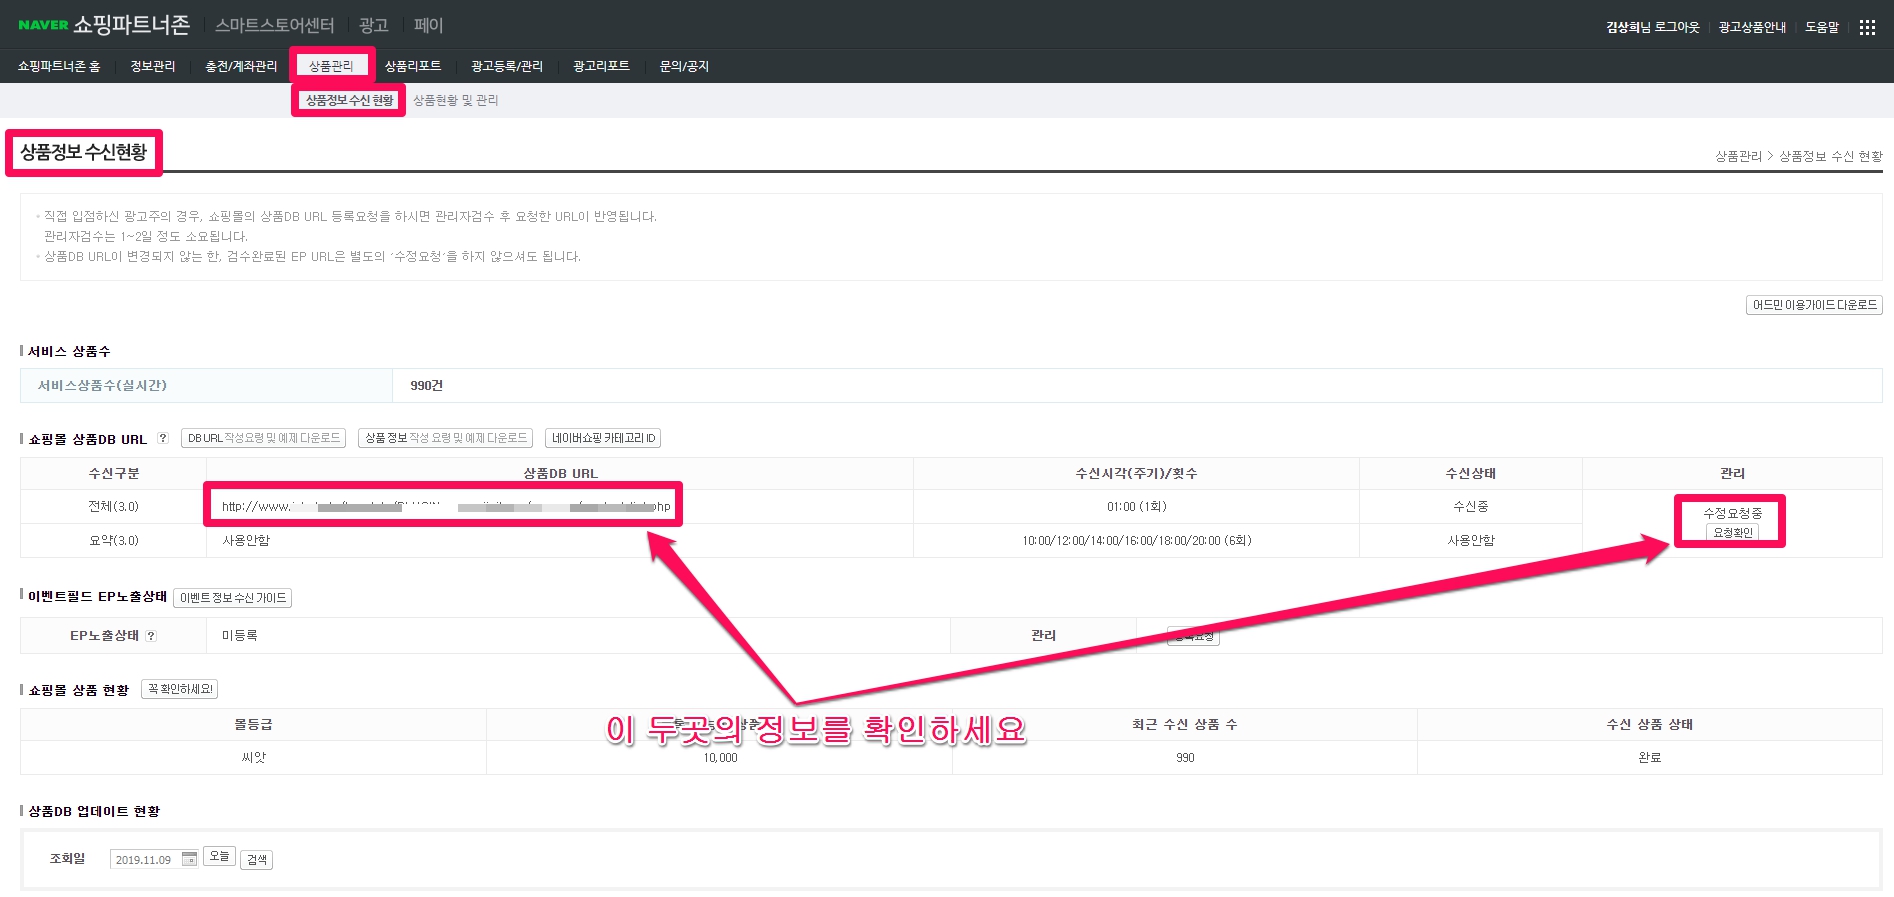Click the 조회일 date input field
Screen dimensions: 1894x897
tap(144, 860)
